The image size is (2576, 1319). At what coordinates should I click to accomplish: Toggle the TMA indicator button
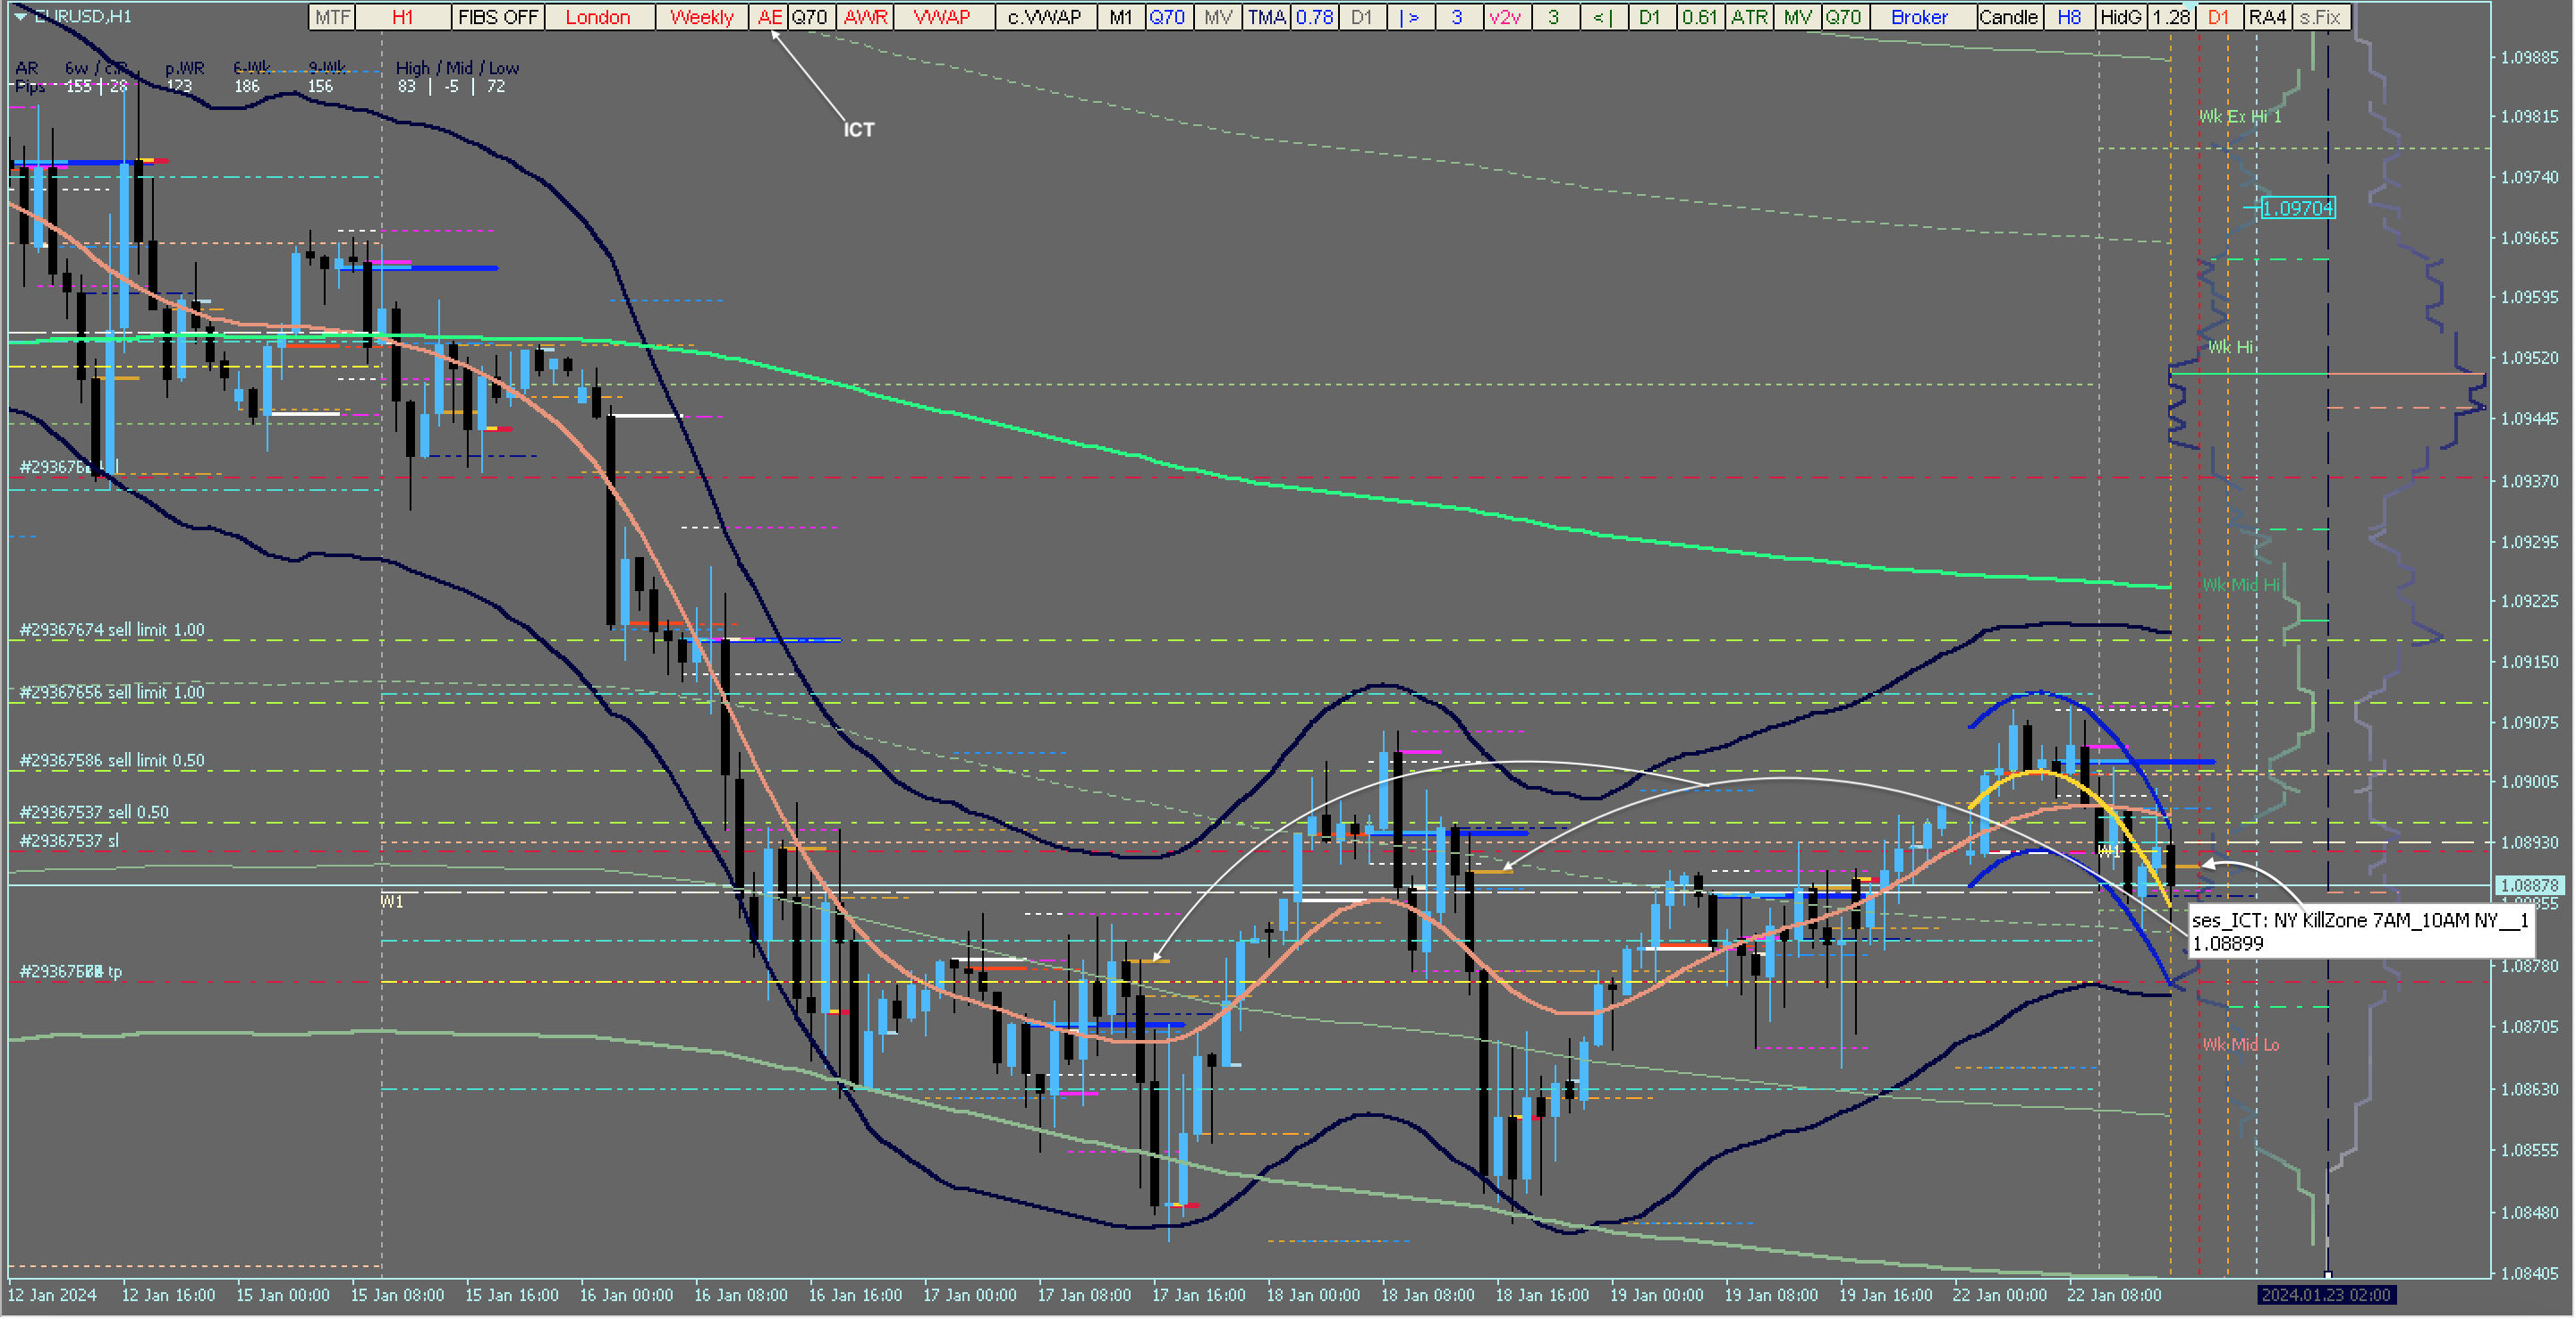(x=1266, y=17)
